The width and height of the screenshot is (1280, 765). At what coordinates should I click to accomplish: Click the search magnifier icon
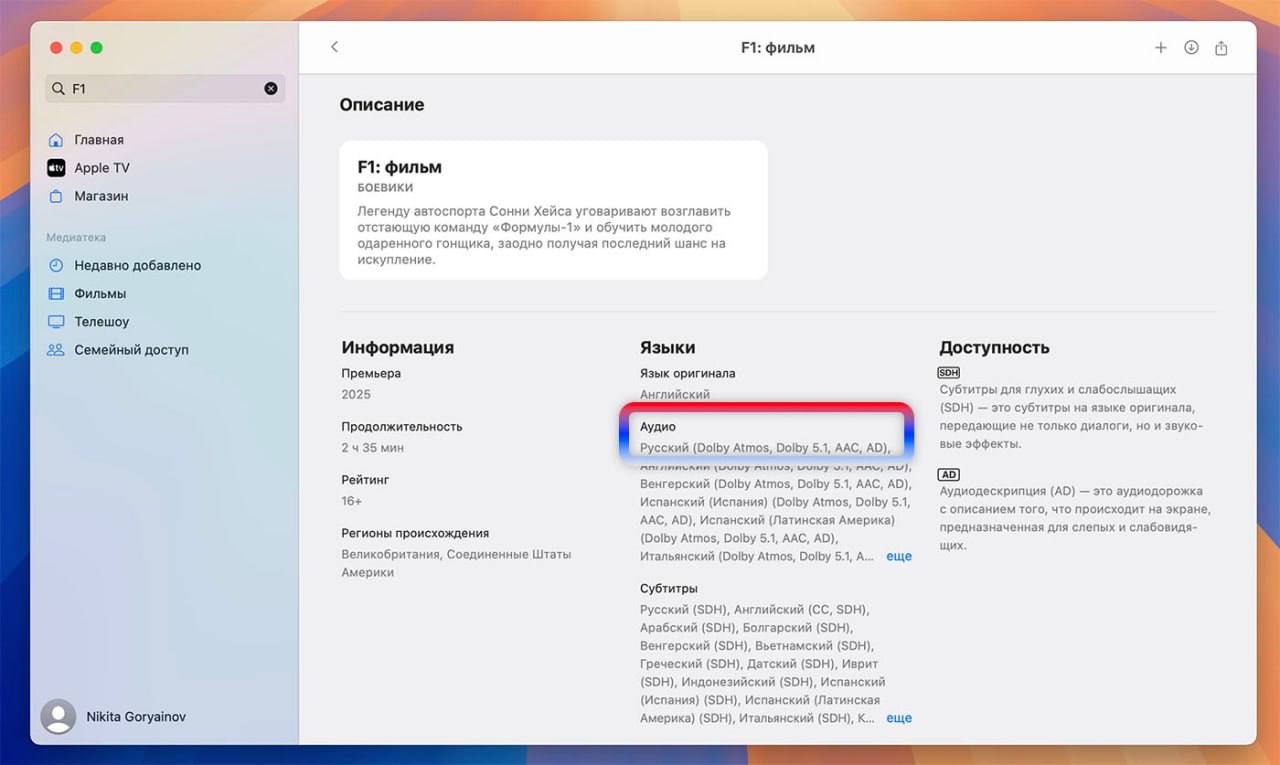(57, 88)
